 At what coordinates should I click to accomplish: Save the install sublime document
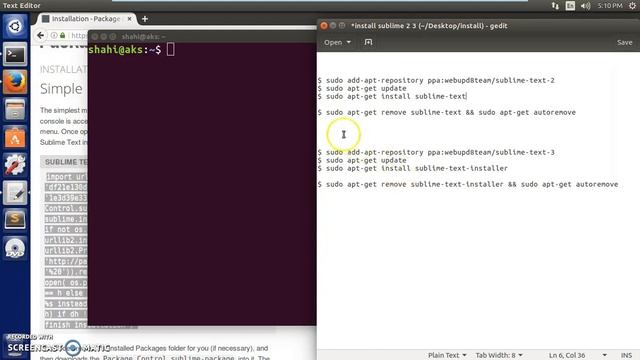click(624, 42)
